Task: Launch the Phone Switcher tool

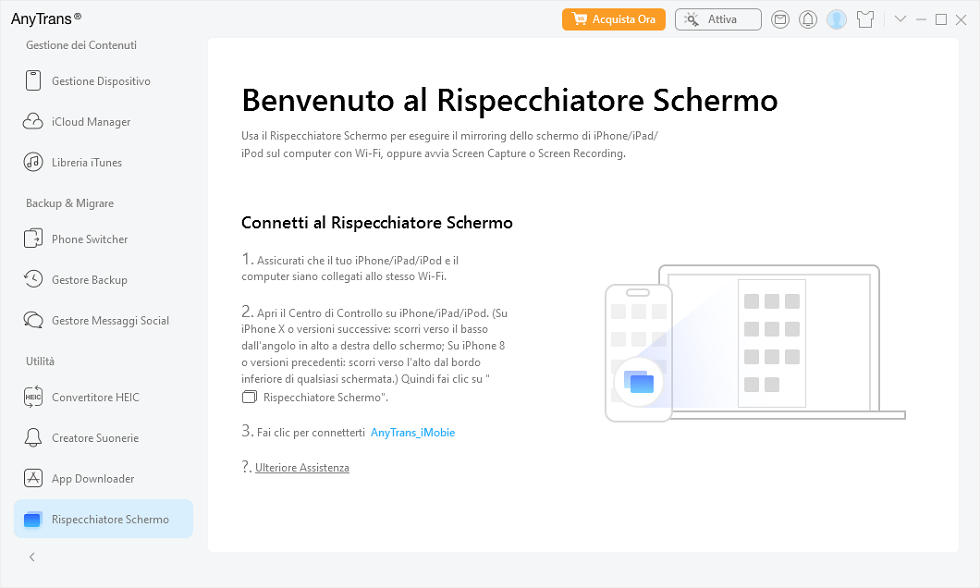Action: (90, 239)
